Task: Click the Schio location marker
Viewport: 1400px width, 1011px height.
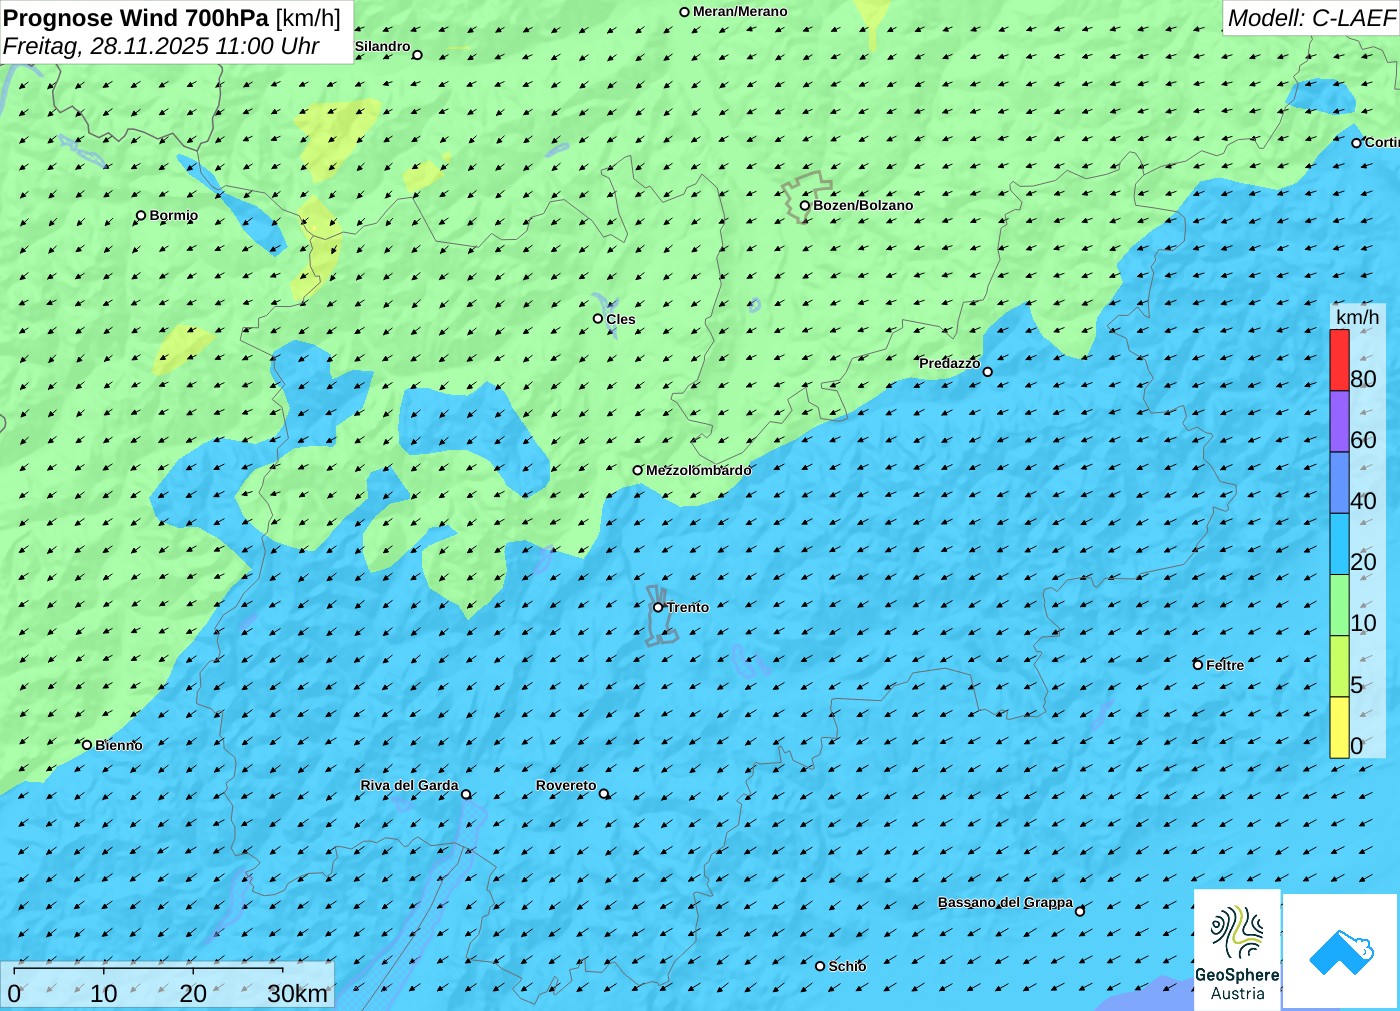Action: tap(820, 966)
